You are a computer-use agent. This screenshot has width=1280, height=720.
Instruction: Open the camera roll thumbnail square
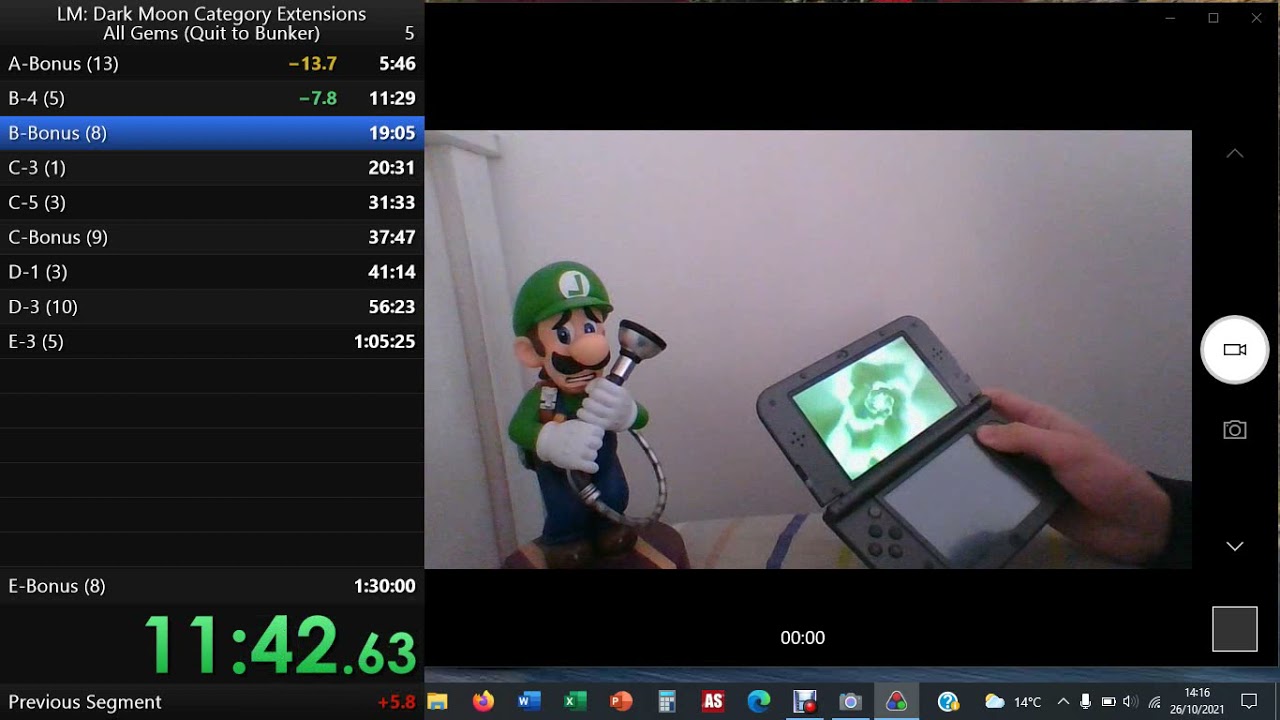click(1235, 629)
